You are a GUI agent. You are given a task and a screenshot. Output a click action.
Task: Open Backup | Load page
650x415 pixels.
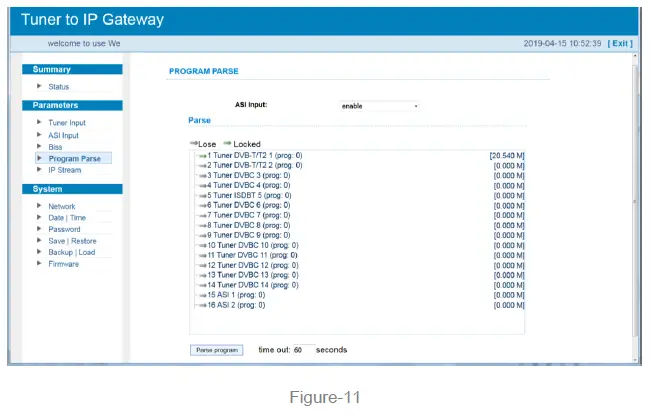coord(71,252)
